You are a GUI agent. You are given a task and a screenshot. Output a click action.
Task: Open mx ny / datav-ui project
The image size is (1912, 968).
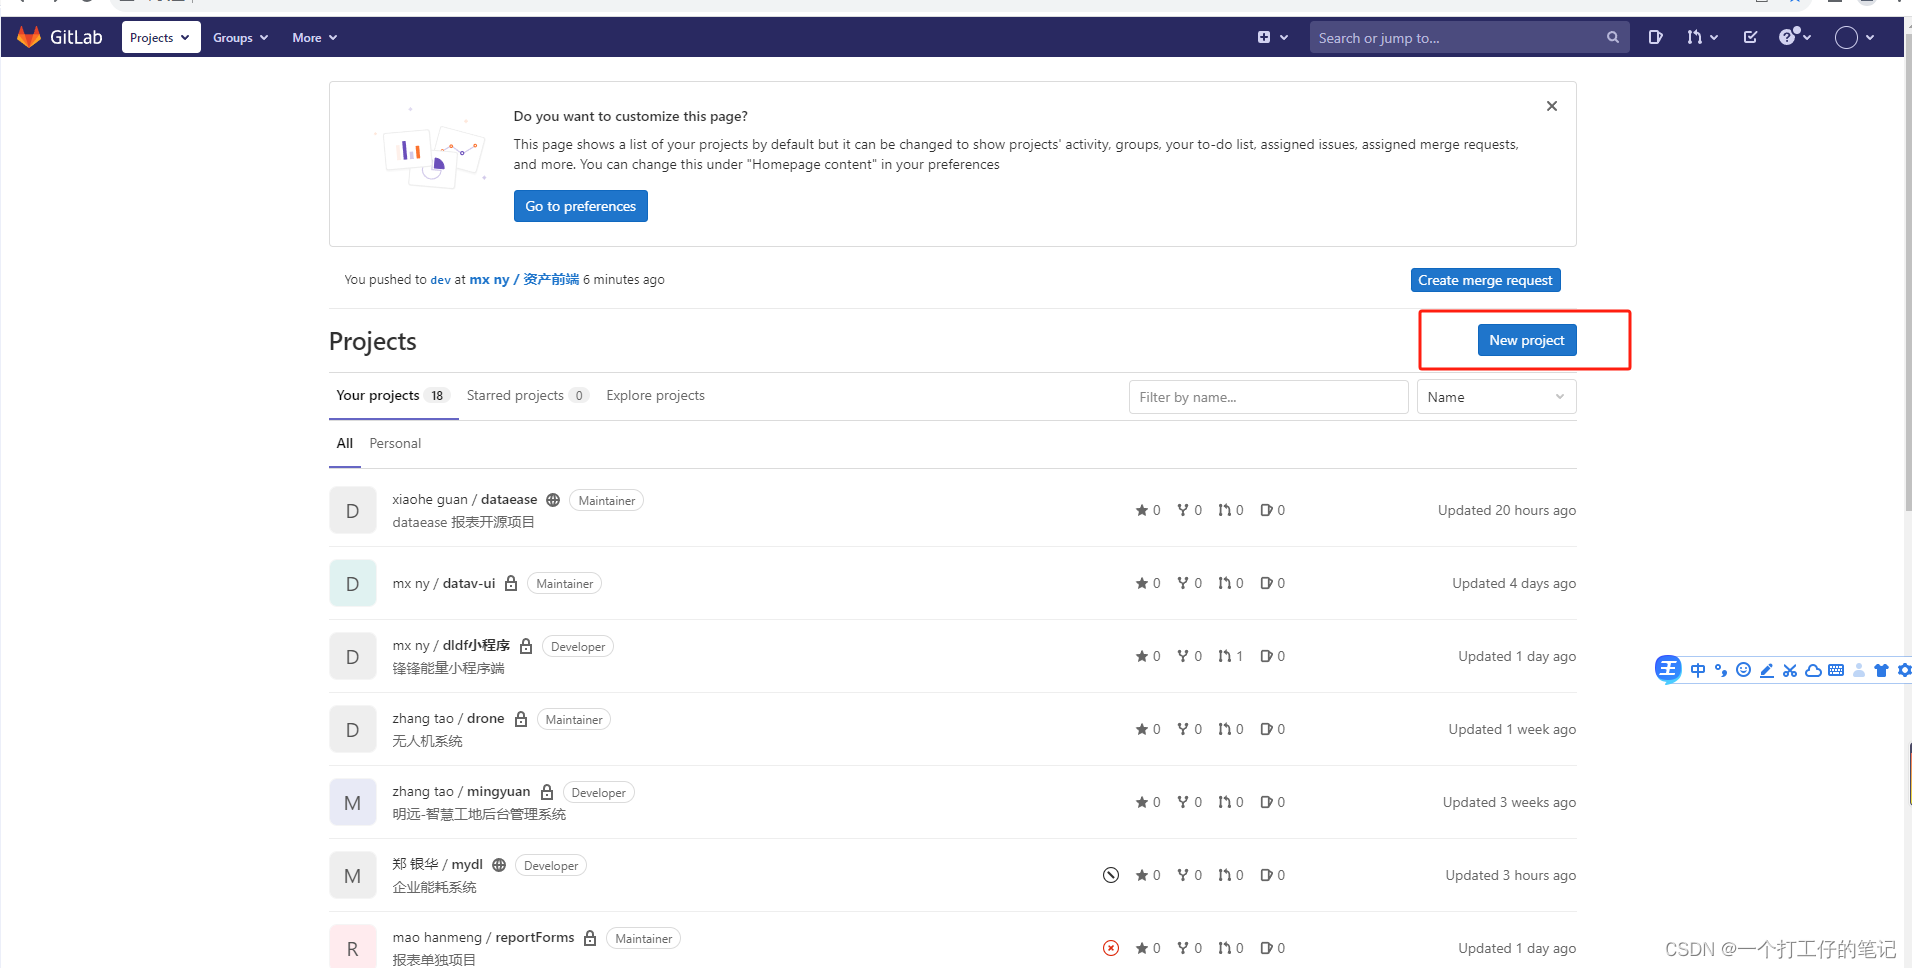click(x=443, y=584)
